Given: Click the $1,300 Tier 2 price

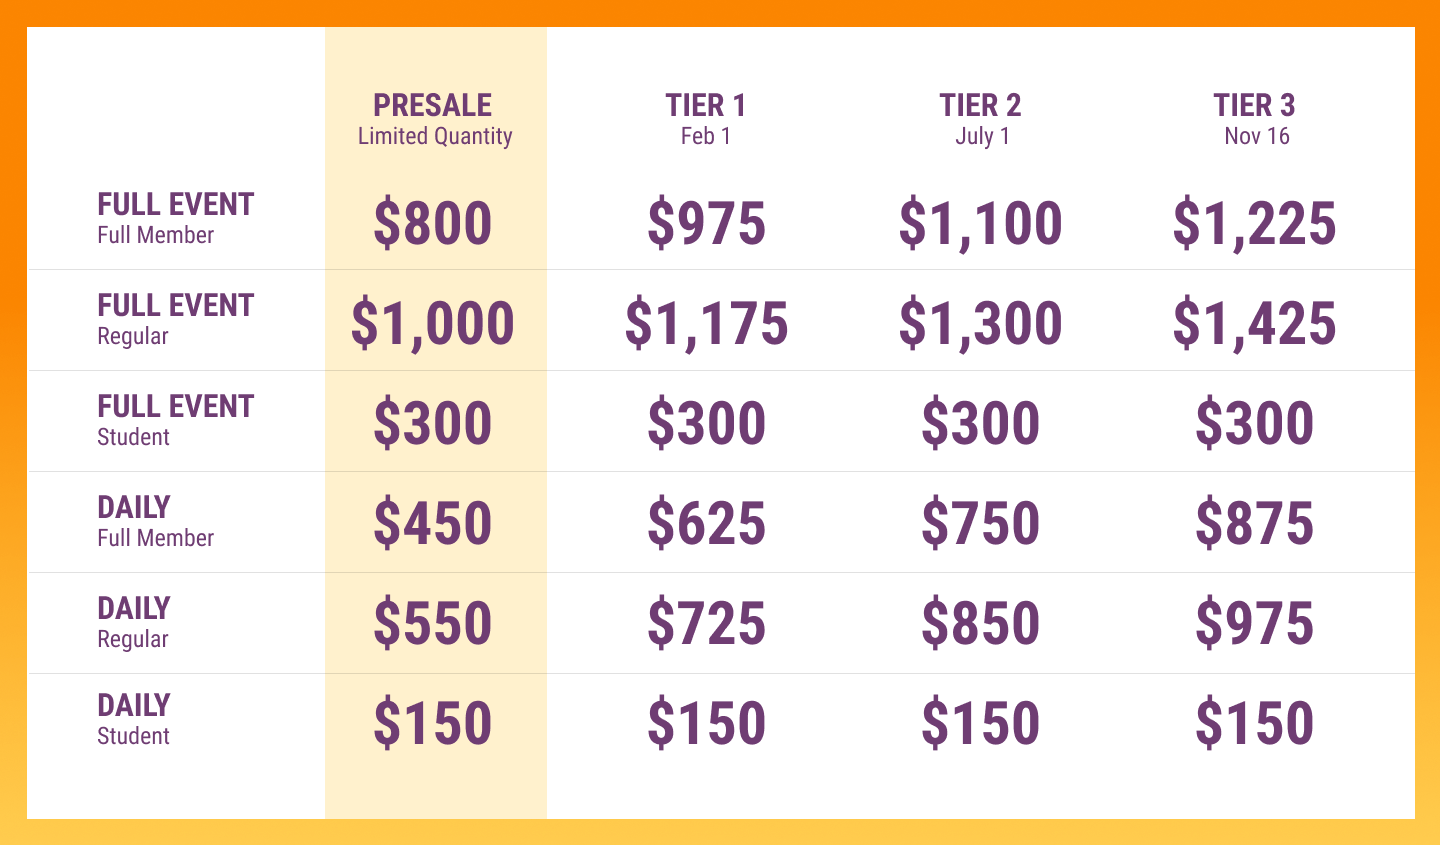Looking at the screenshot, I should coord(980,324).
